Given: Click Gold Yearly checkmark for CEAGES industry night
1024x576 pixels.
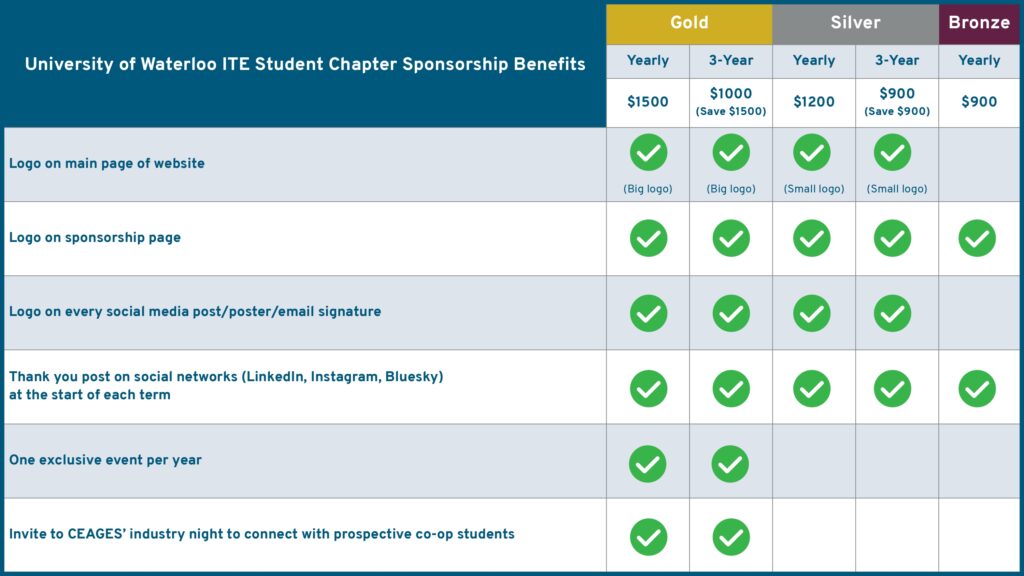Looking at the screenshot, I should tap(648, 537).
